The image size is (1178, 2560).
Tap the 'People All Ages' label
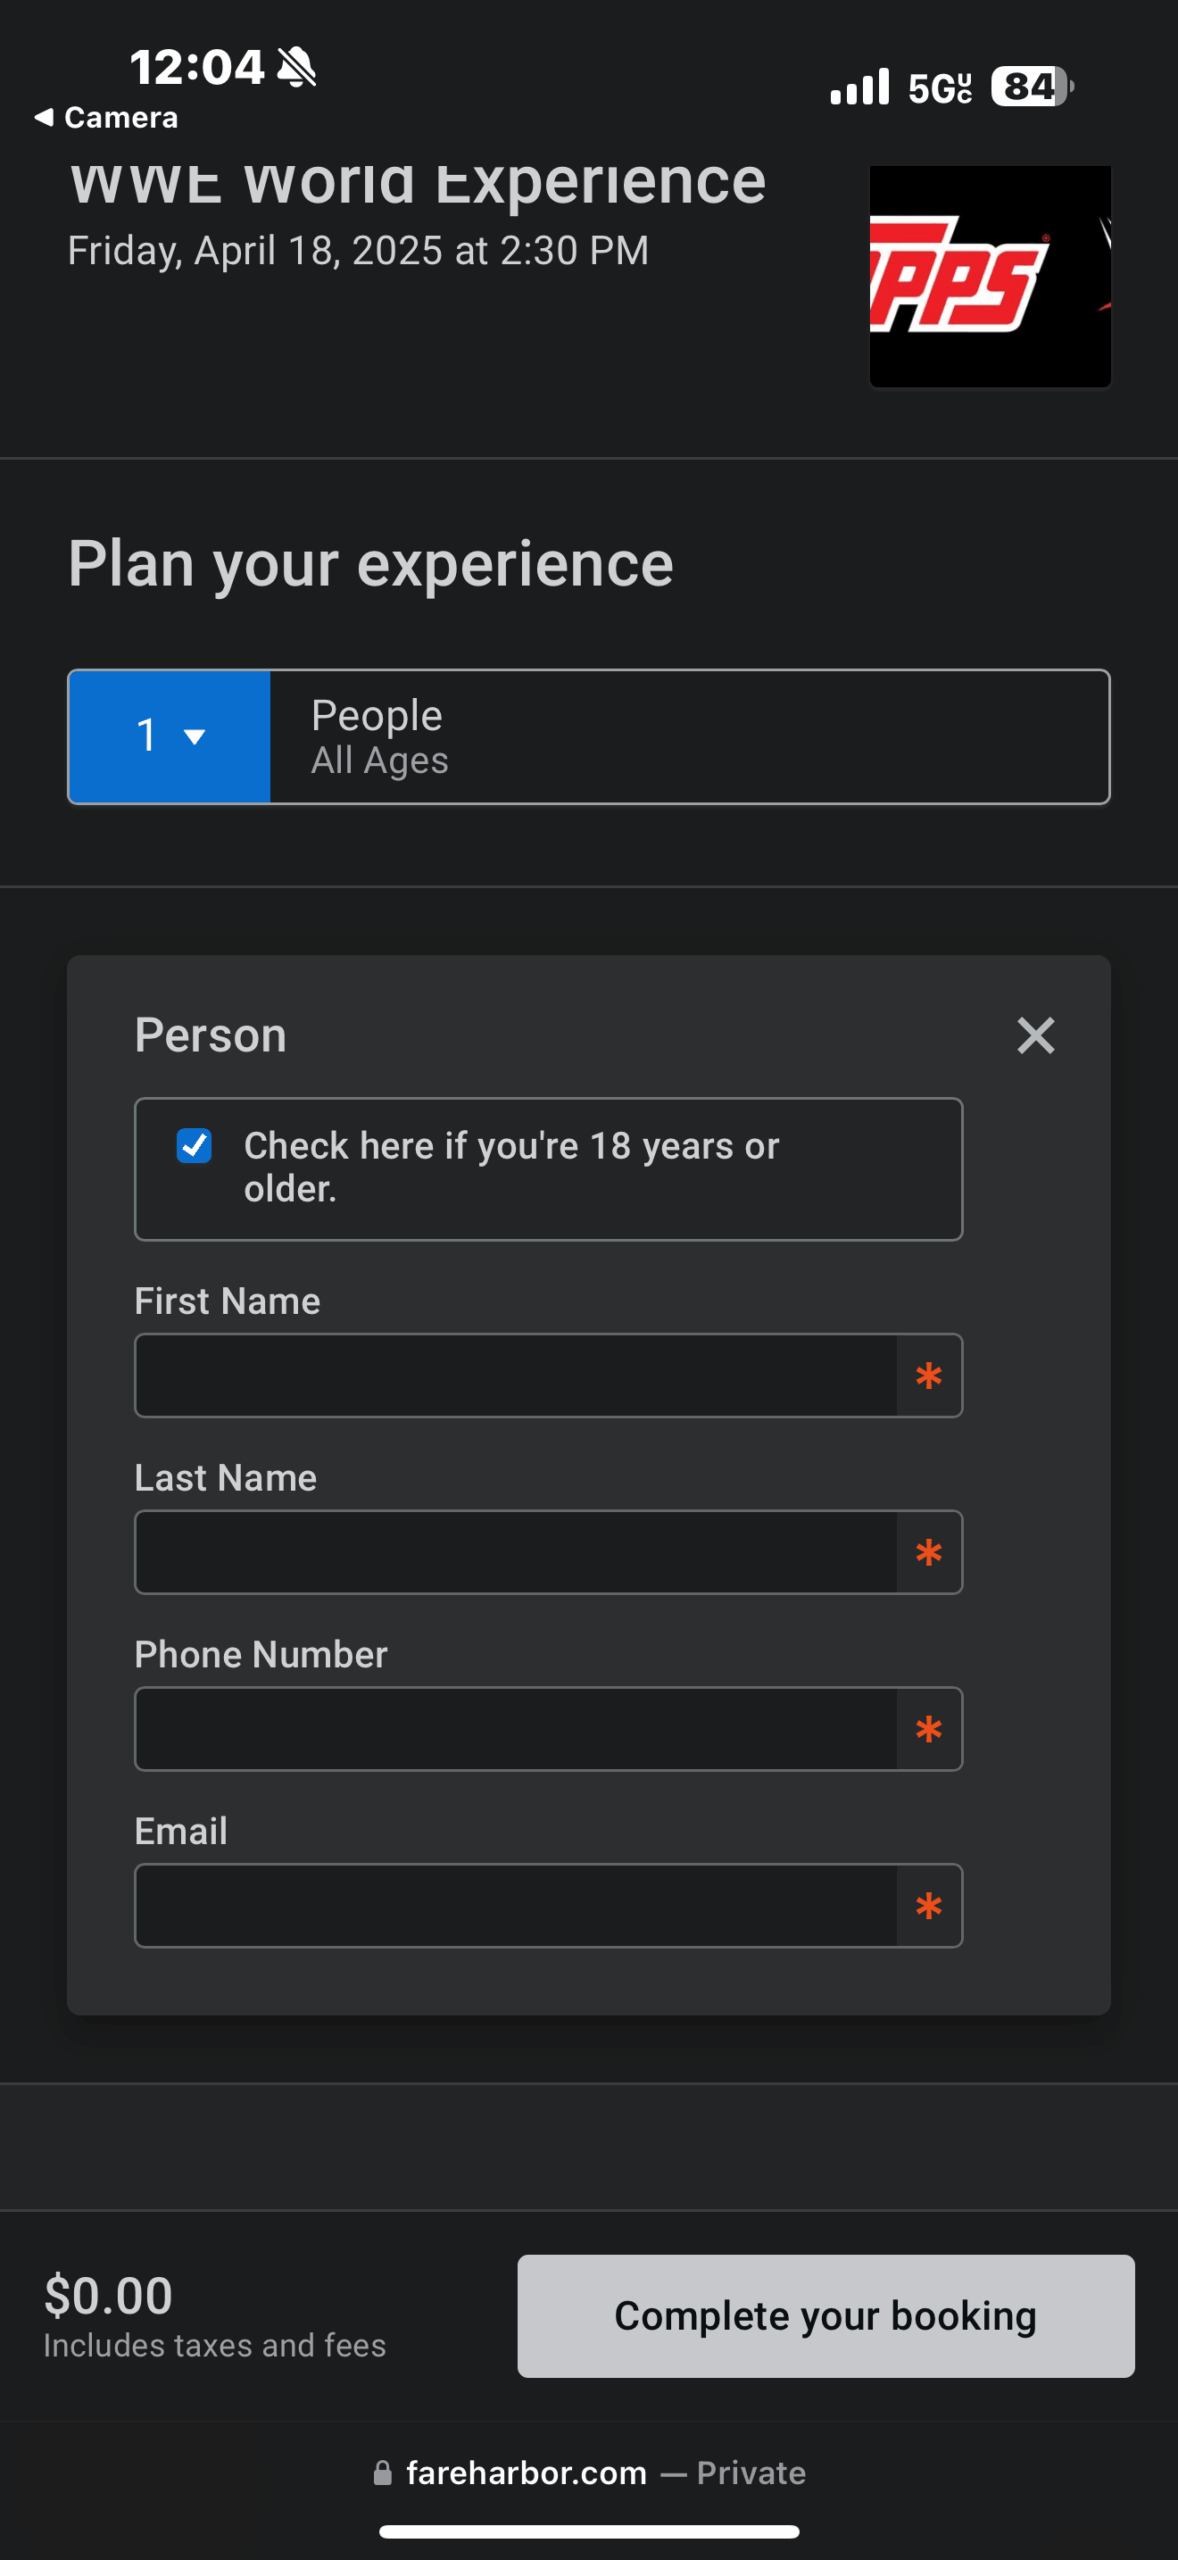pyautogui.click(x=379, y=736)
